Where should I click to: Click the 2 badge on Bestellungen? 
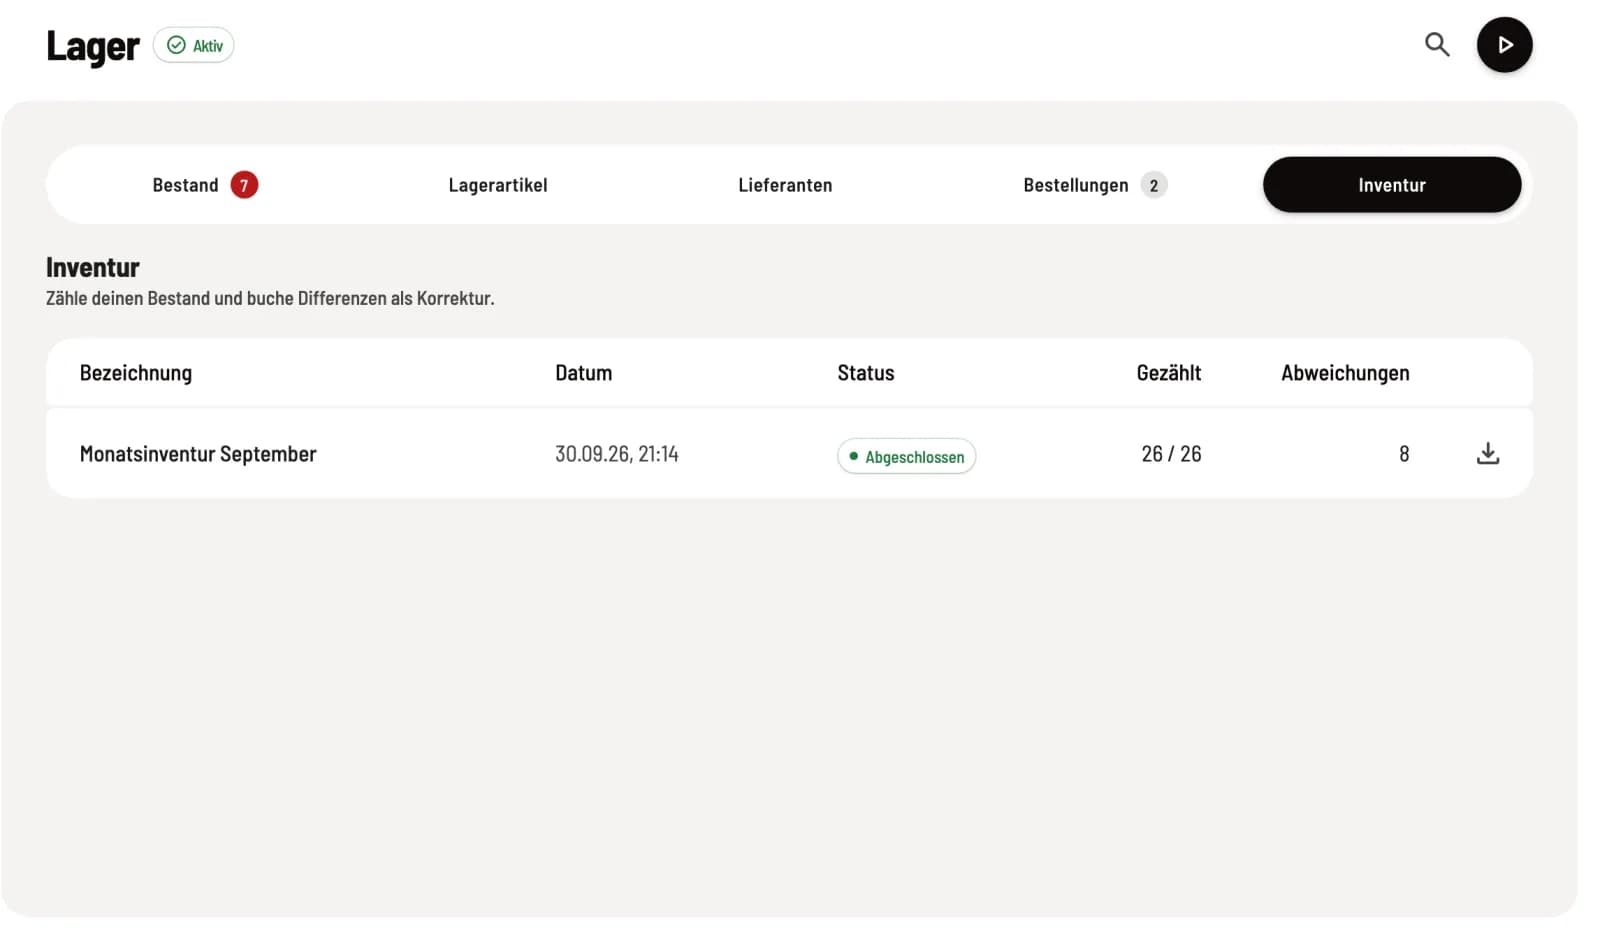click(x=1154, y=185)
